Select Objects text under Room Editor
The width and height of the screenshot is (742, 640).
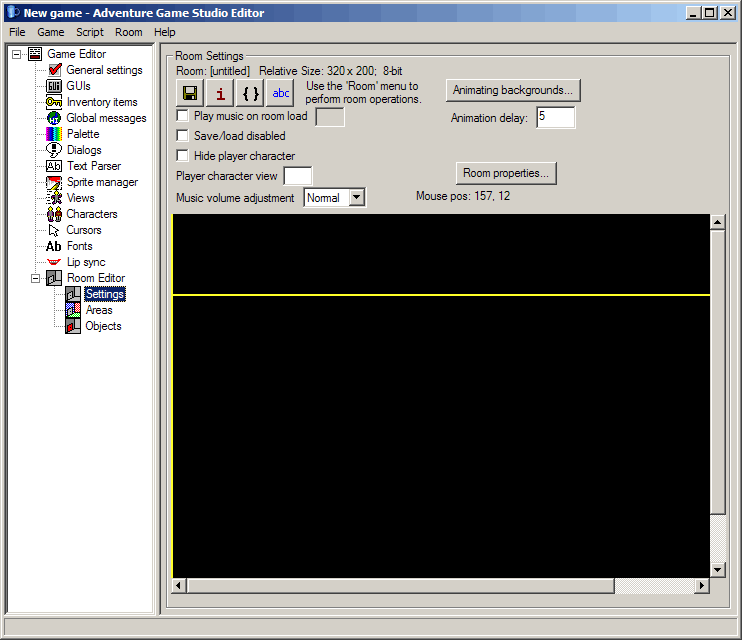[103, 326]
